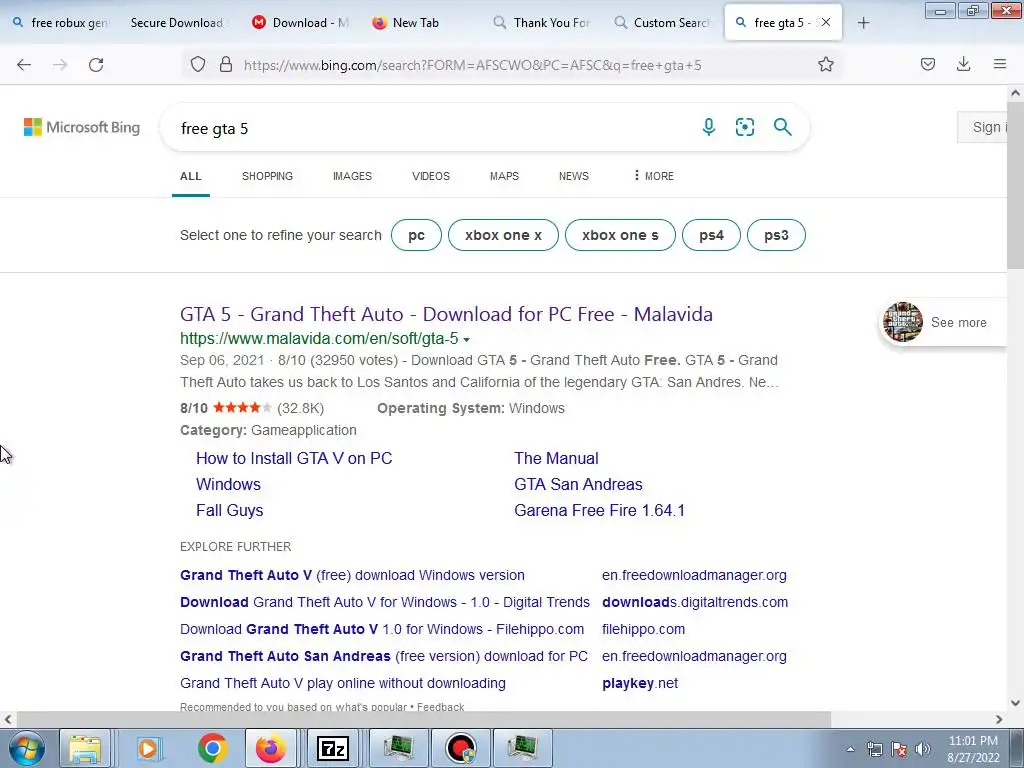Open 'How to Install GTA V on PC'
This screenshot has width=1024, height=768.
[x=294, y=458]
